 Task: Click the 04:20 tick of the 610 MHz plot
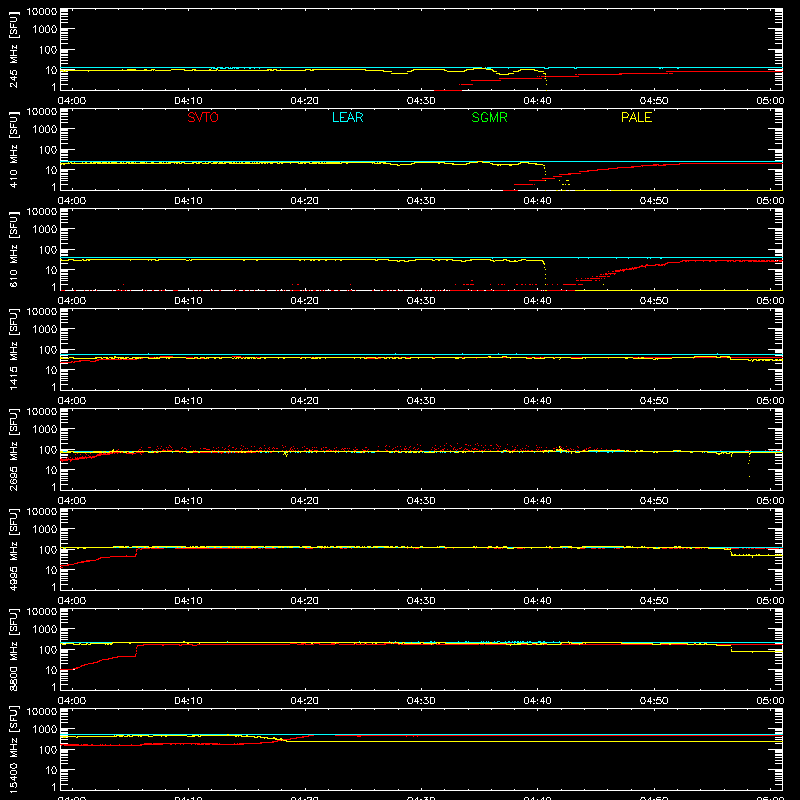[305, 301]
